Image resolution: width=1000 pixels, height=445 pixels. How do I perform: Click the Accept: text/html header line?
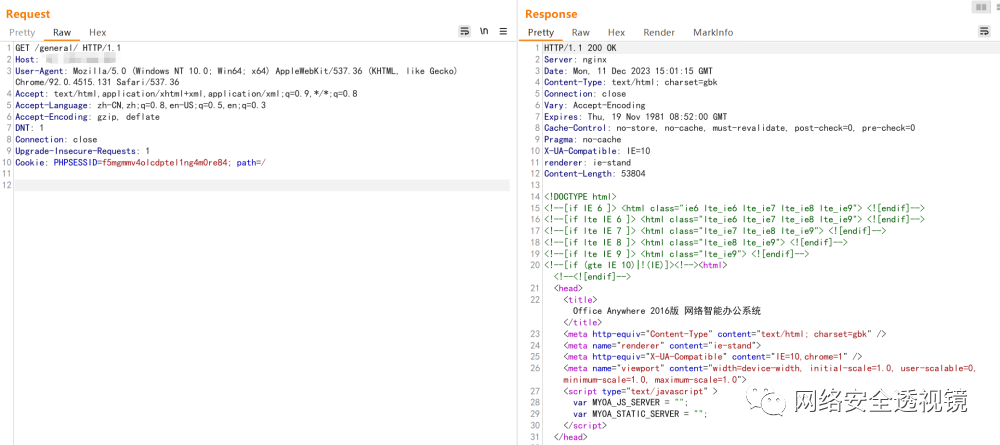click(186, 94)
